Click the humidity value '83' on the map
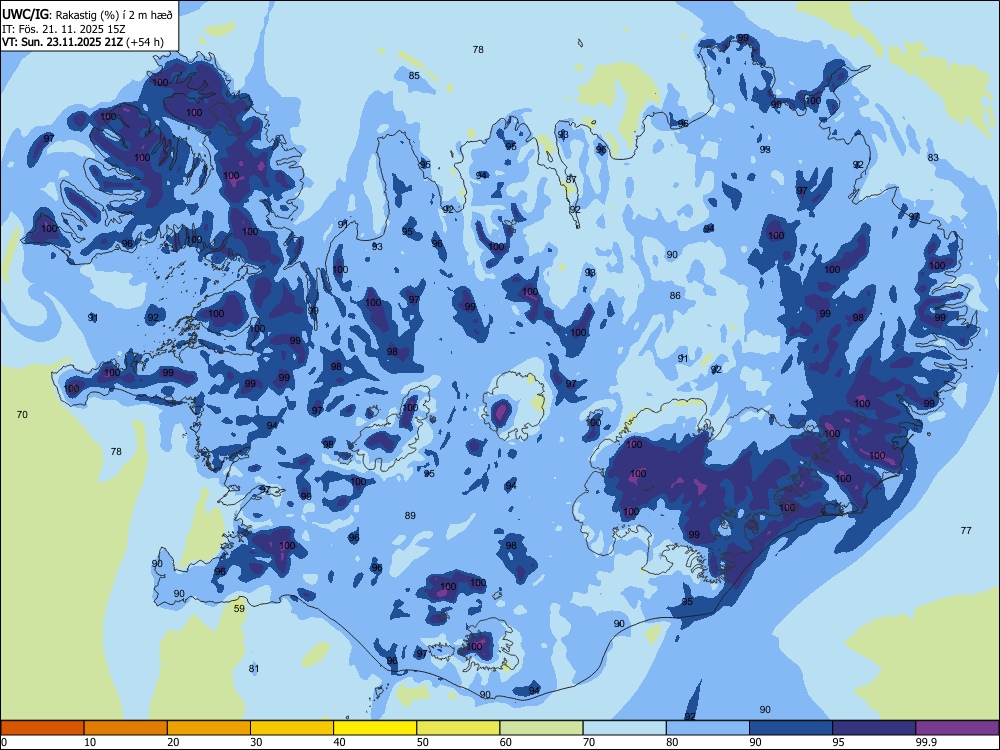Image resolution: width=1000 pixels, height=750 pixels. click(x=933, y=158)
